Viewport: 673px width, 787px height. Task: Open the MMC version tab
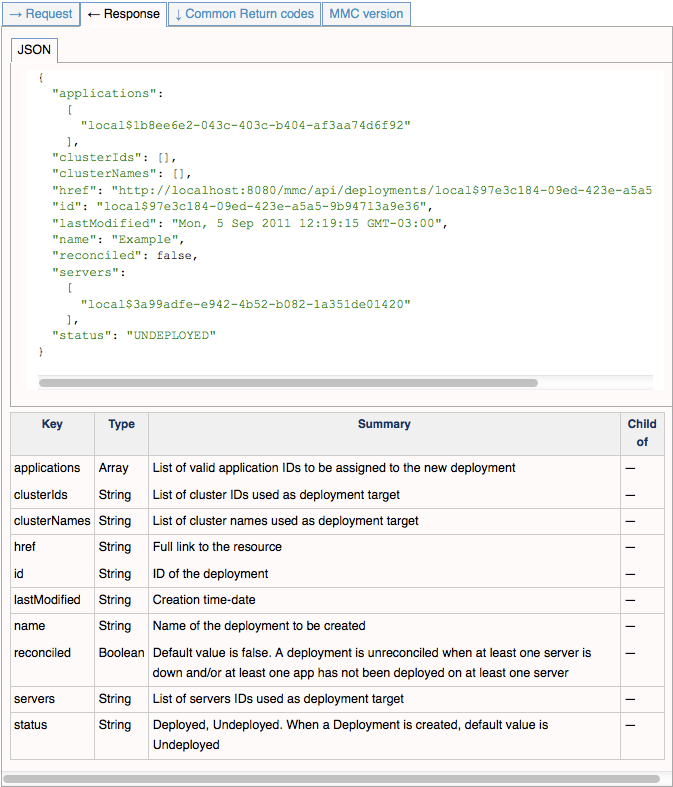(366, 14)
